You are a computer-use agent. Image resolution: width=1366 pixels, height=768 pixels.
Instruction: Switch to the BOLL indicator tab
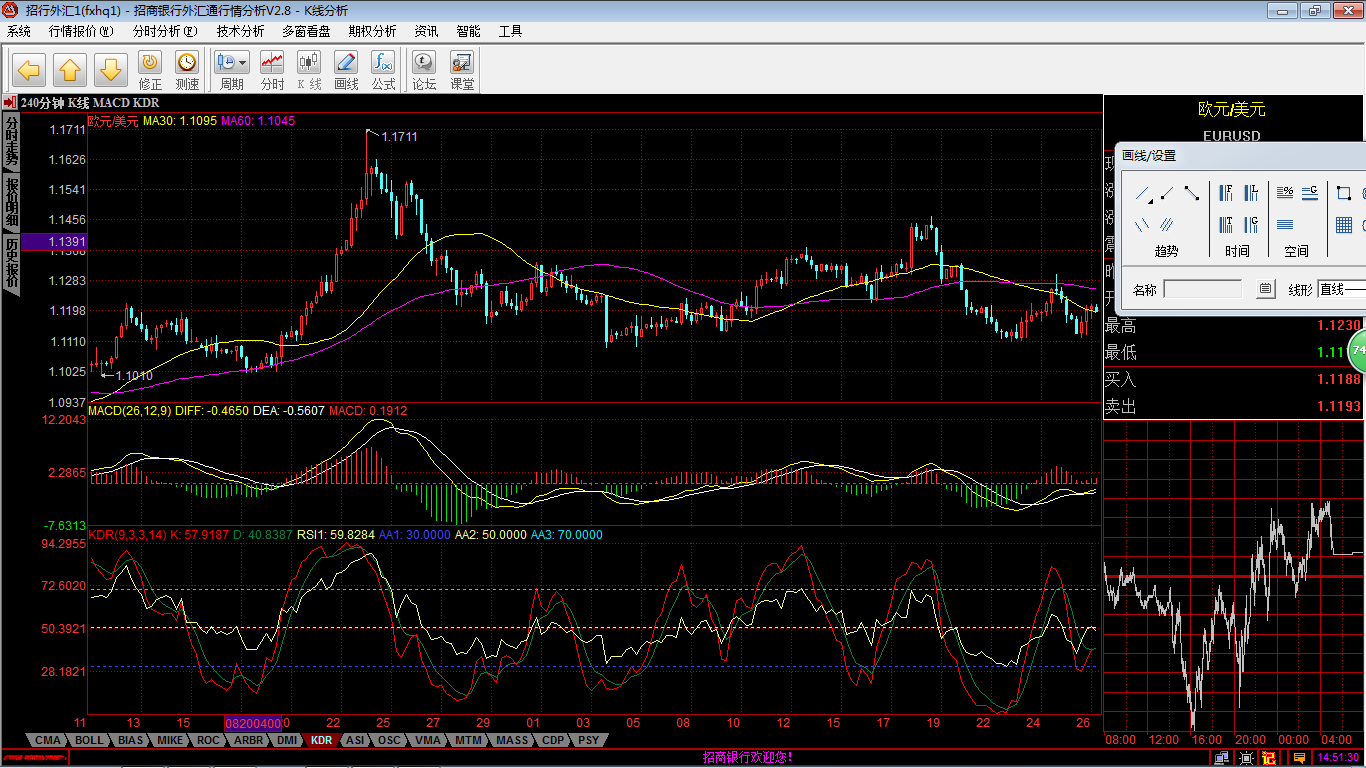coord(89,741)
